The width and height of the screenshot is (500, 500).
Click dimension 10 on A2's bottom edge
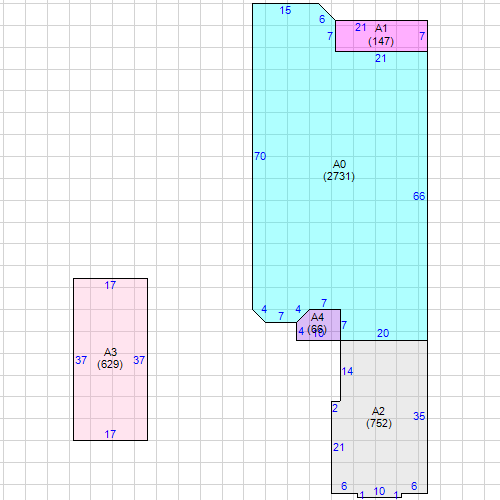[379, 491]
